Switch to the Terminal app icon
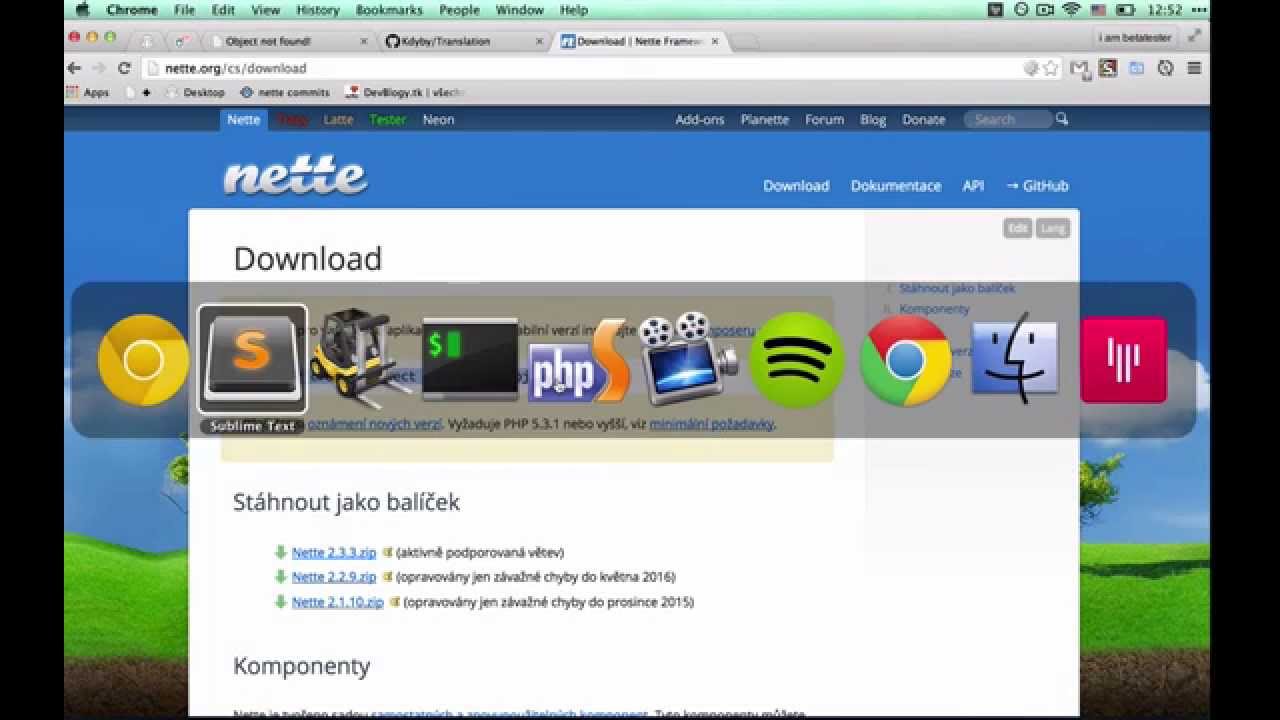 470,360
